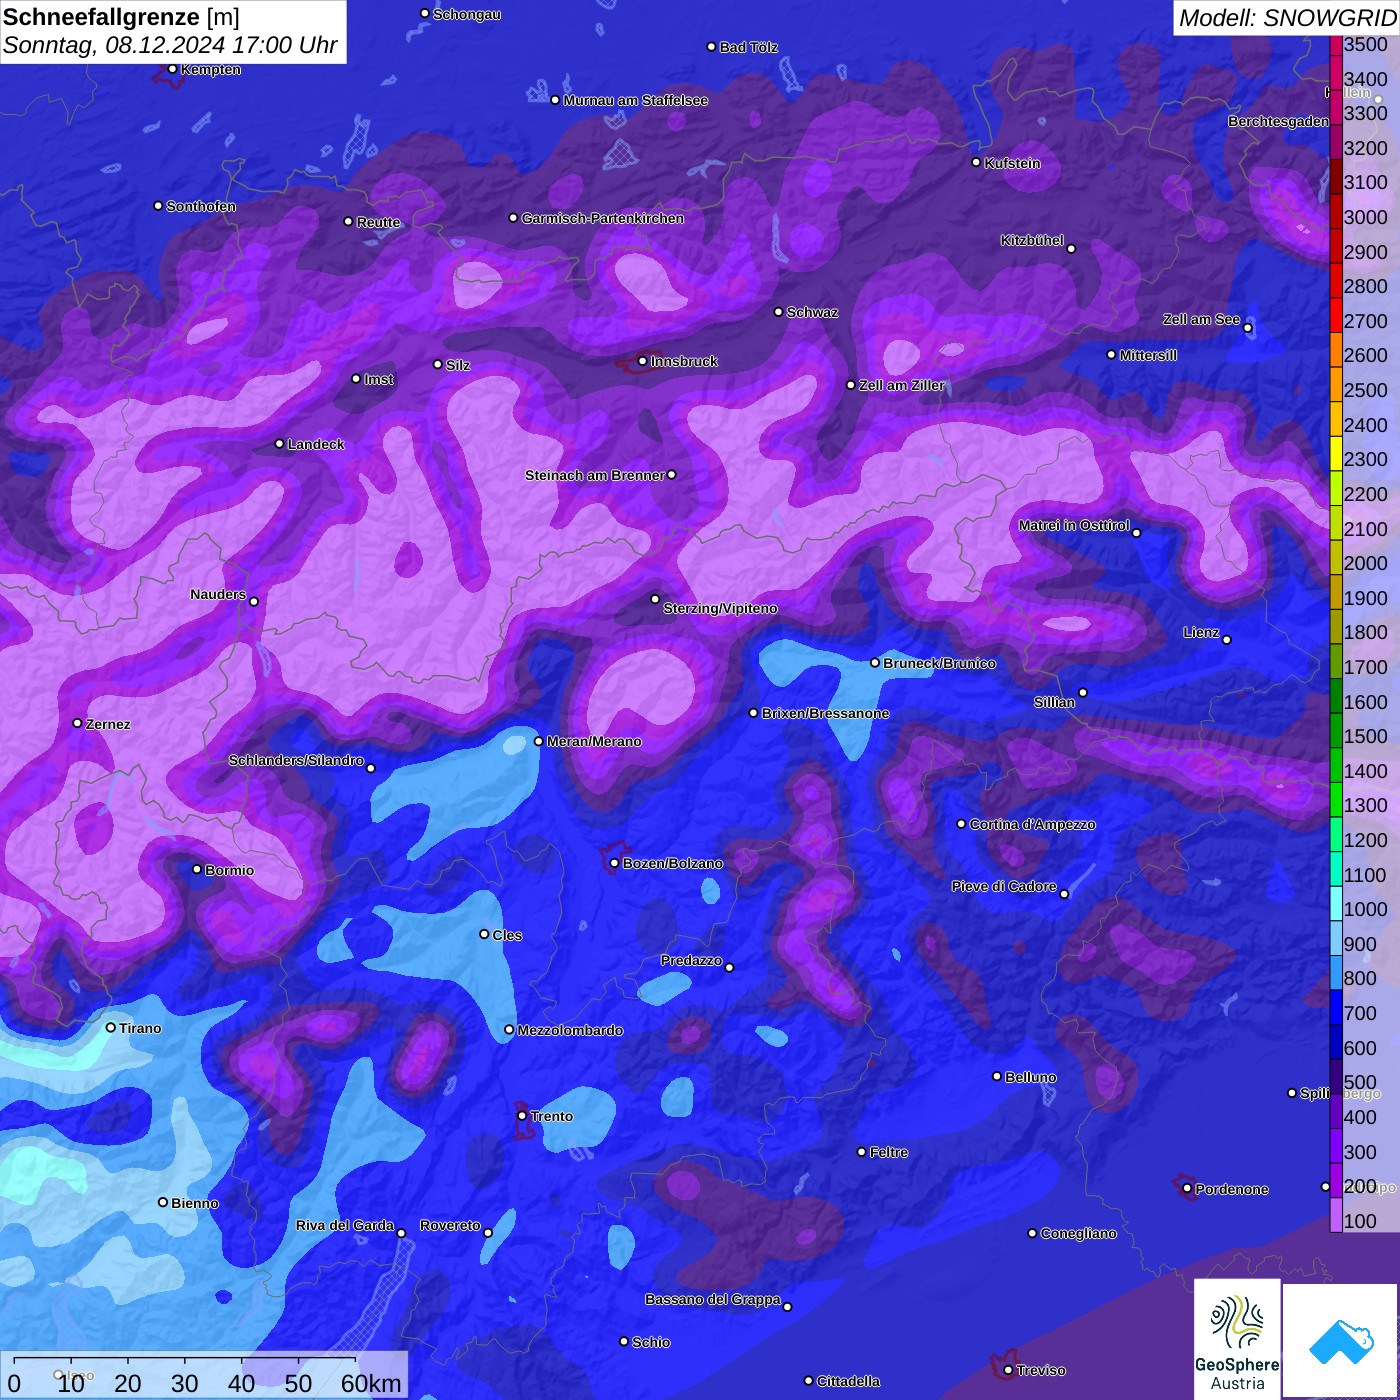Click the Feltre location dot

coord(862,1152)
